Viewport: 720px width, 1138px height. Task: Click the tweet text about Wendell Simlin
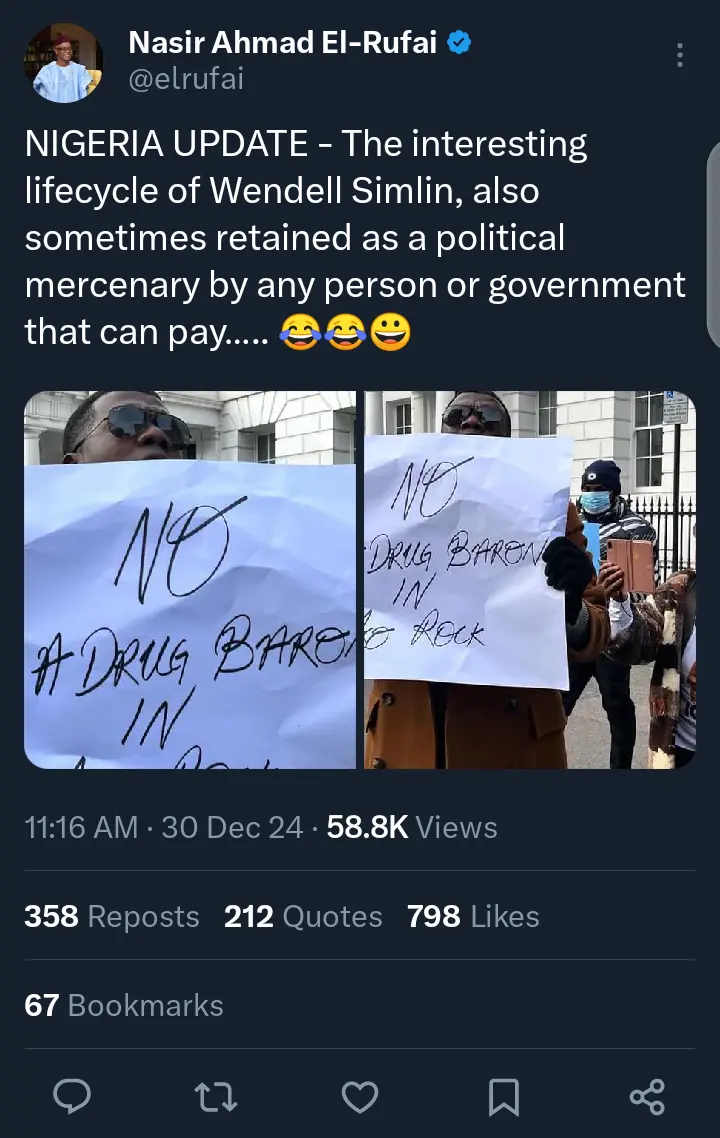355,238
